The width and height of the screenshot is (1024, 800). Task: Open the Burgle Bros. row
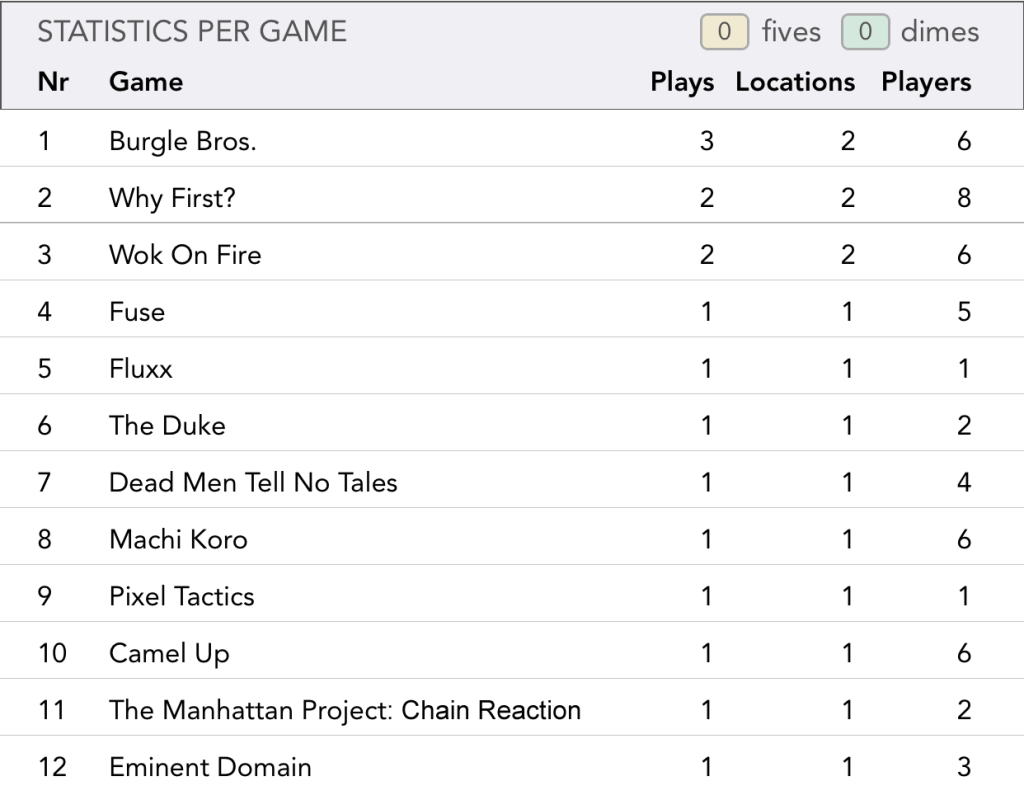click(x=183, y=141)
